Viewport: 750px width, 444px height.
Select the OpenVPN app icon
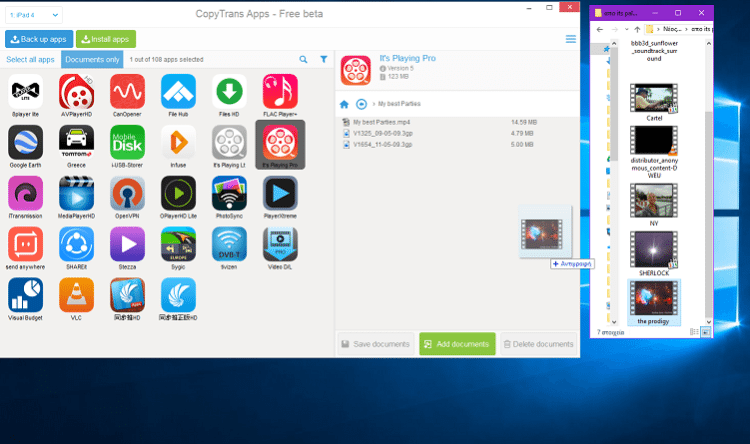[x=127, y=193]
